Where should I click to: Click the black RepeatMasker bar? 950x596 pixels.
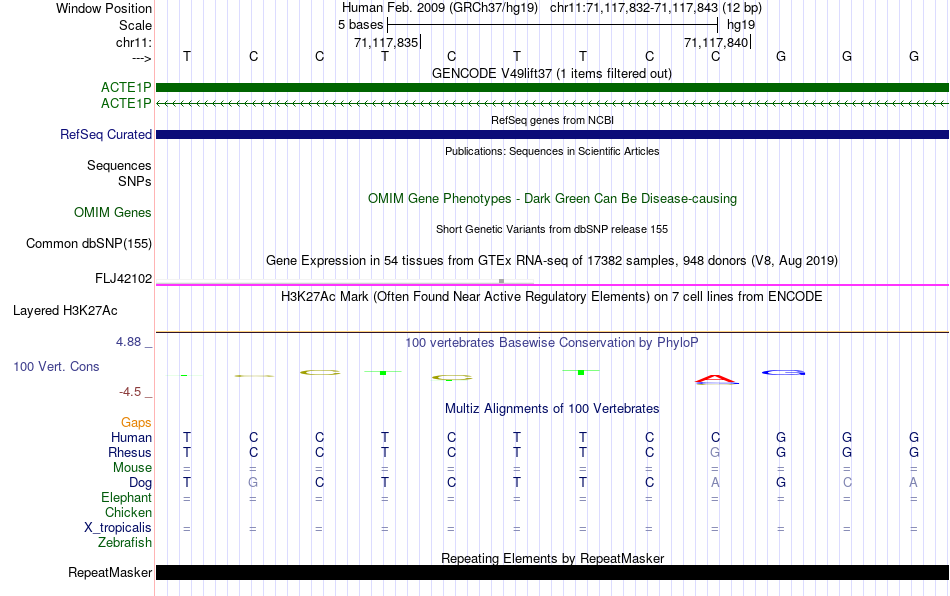[x=552, y=572]
